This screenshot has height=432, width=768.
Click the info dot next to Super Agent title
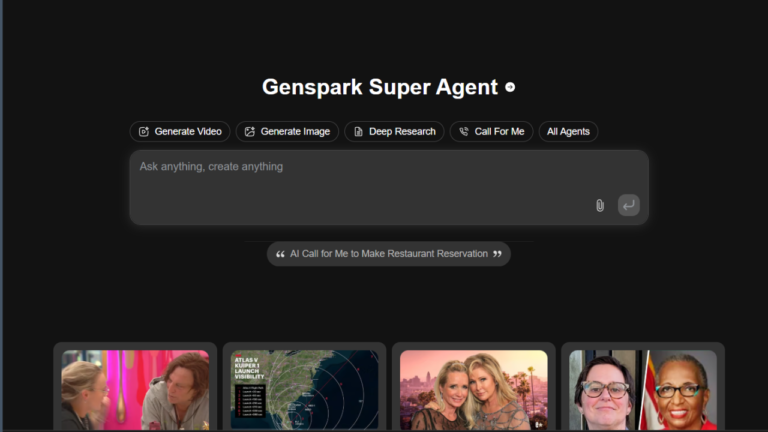(510, 87)
